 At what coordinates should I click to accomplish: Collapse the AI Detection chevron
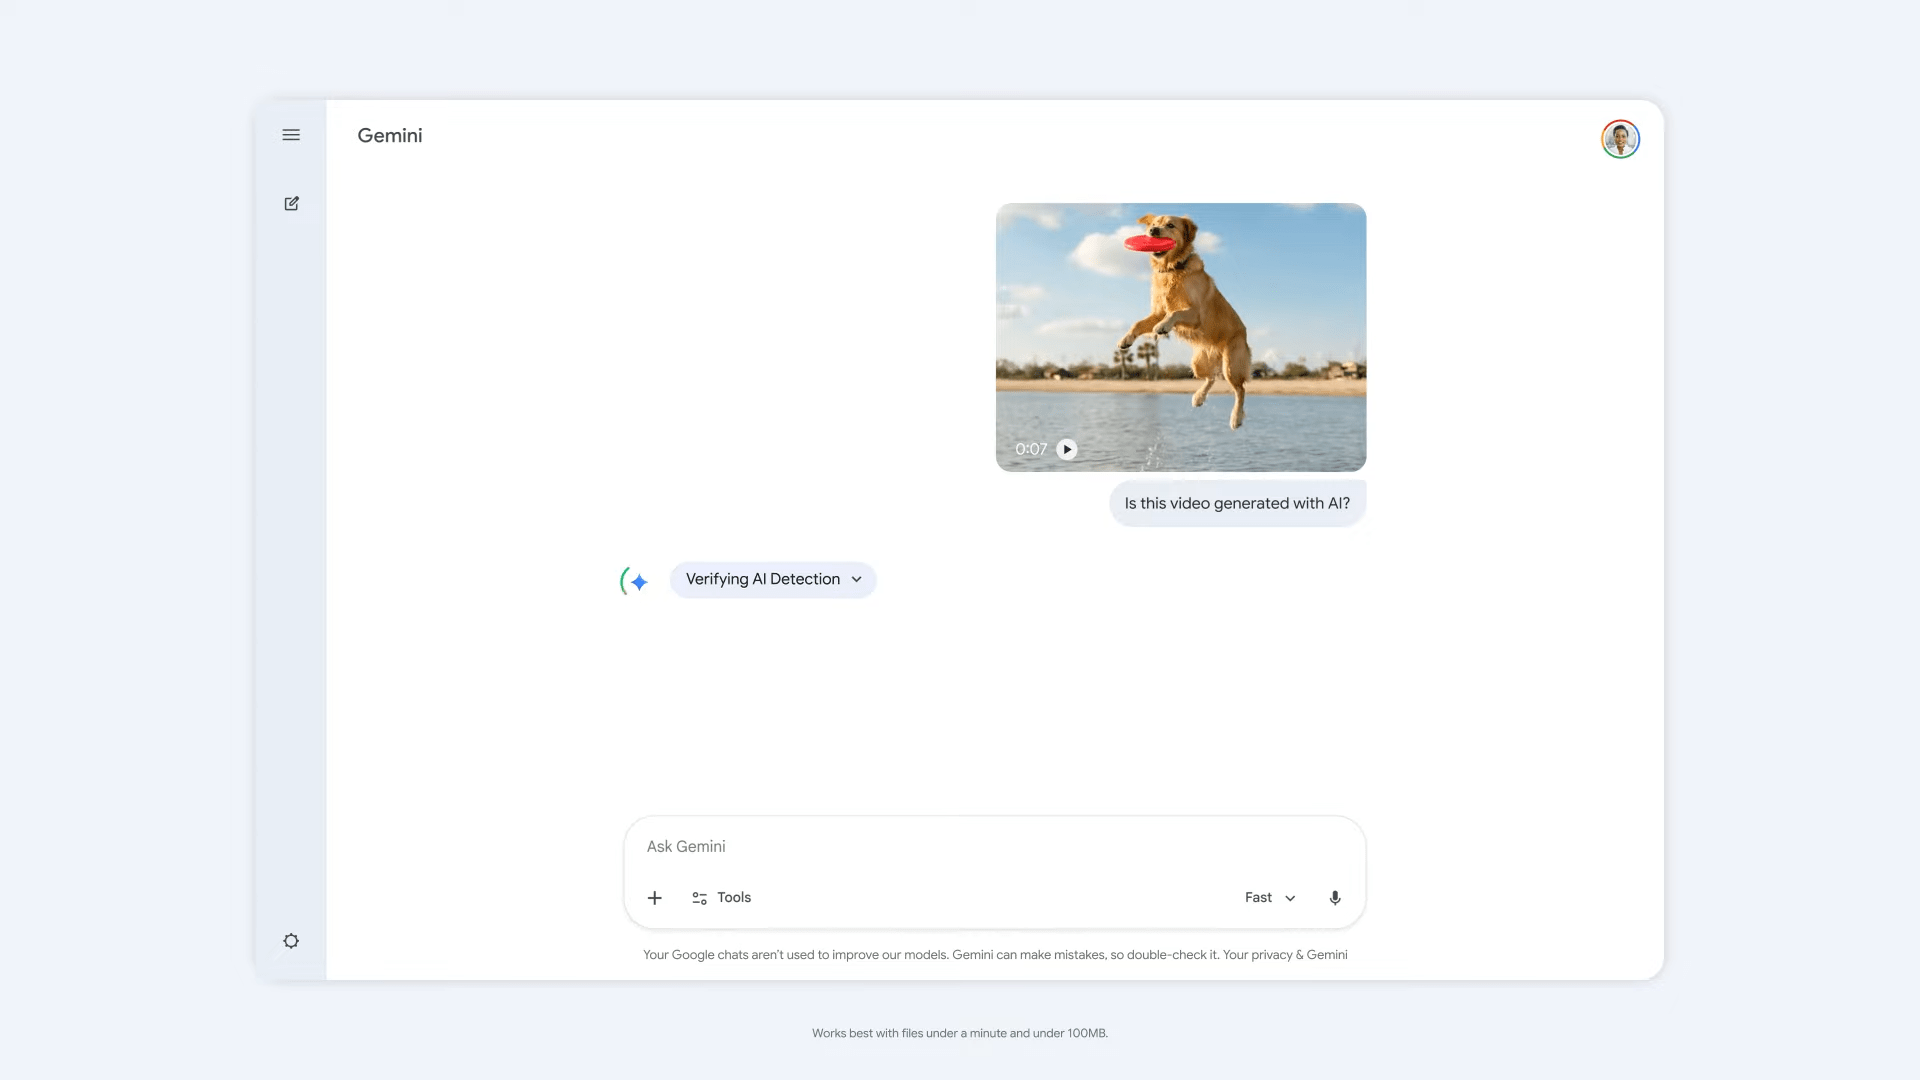point(857,580)
